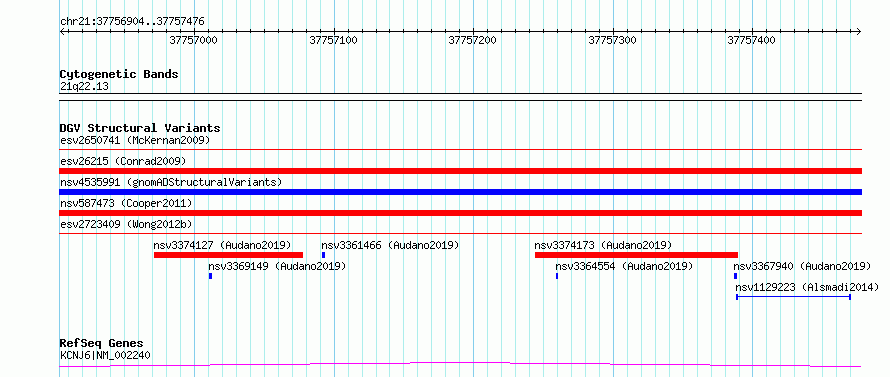
Task: Click nsv3369149 (Audano2019) label
Action: pos(277,266)
